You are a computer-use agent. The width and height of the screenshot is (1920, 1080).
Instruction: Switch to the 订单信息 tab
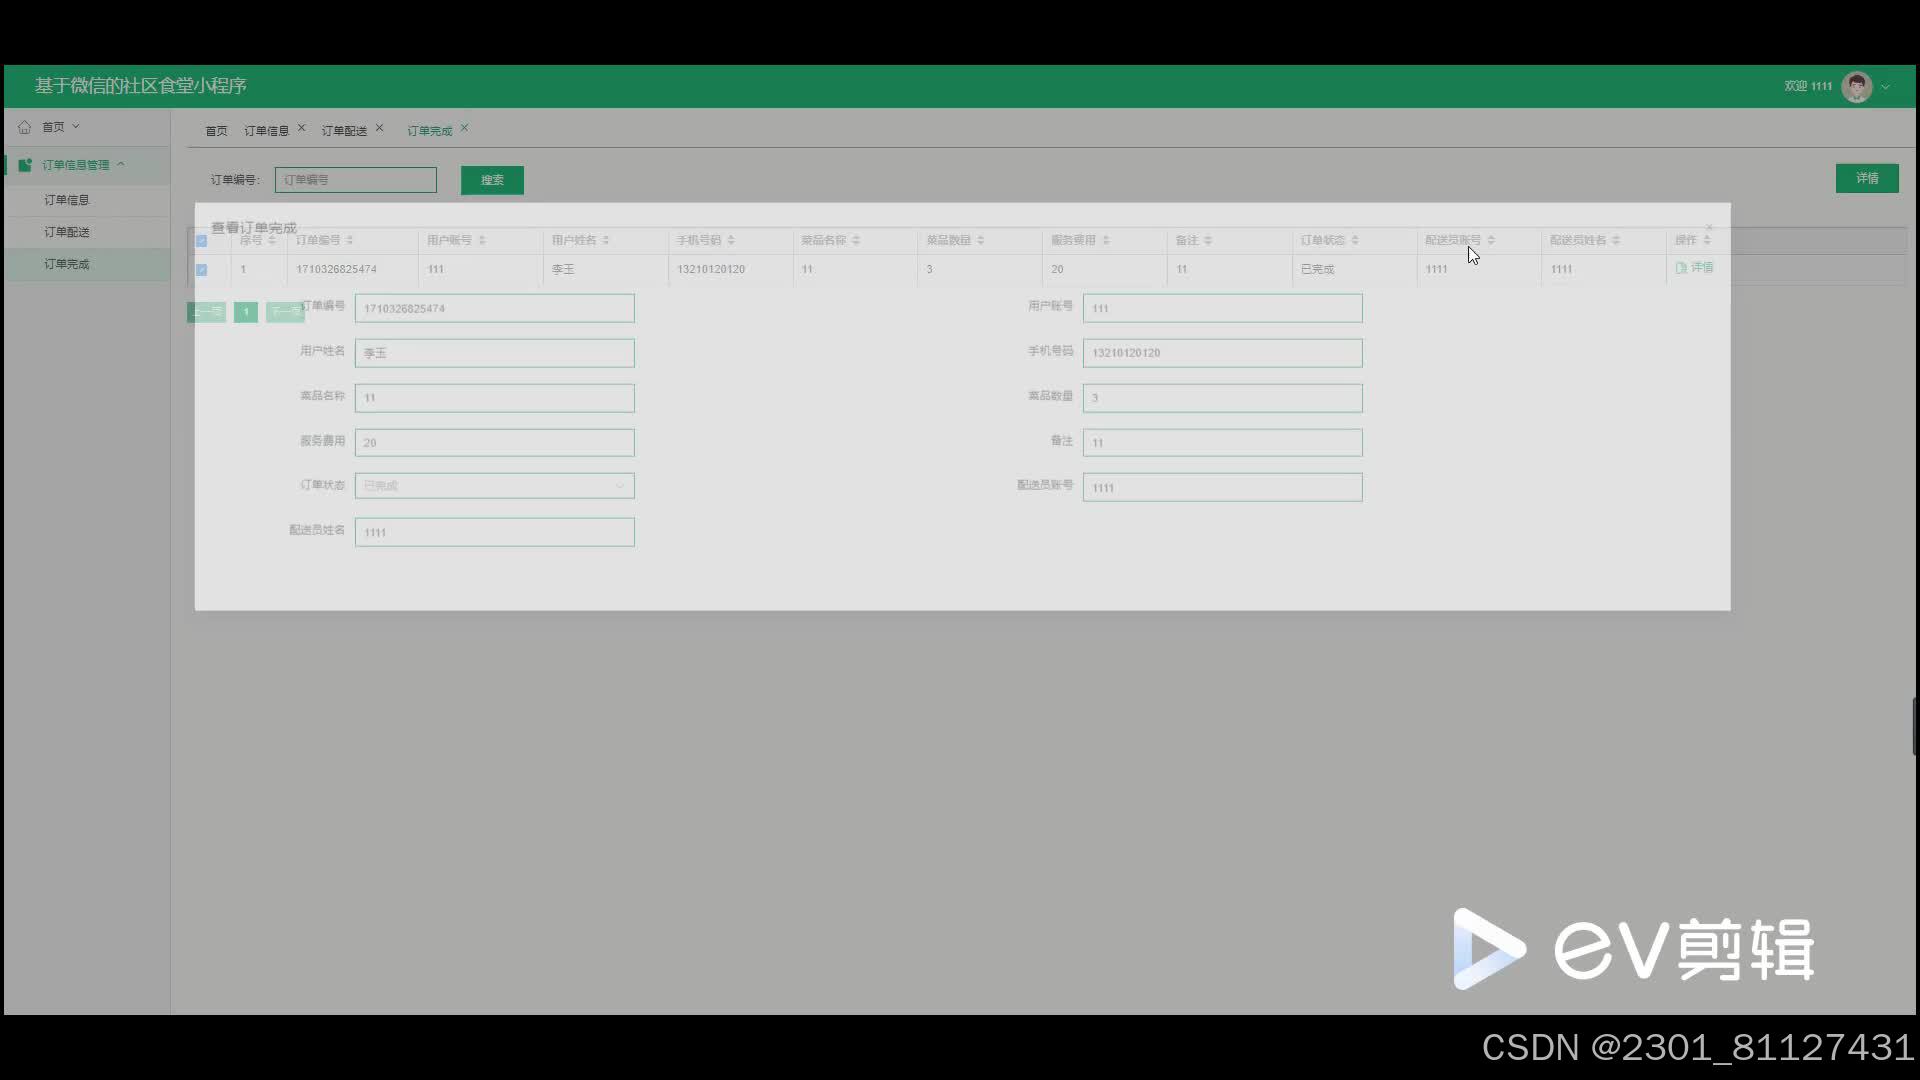(x=266, y=131)
